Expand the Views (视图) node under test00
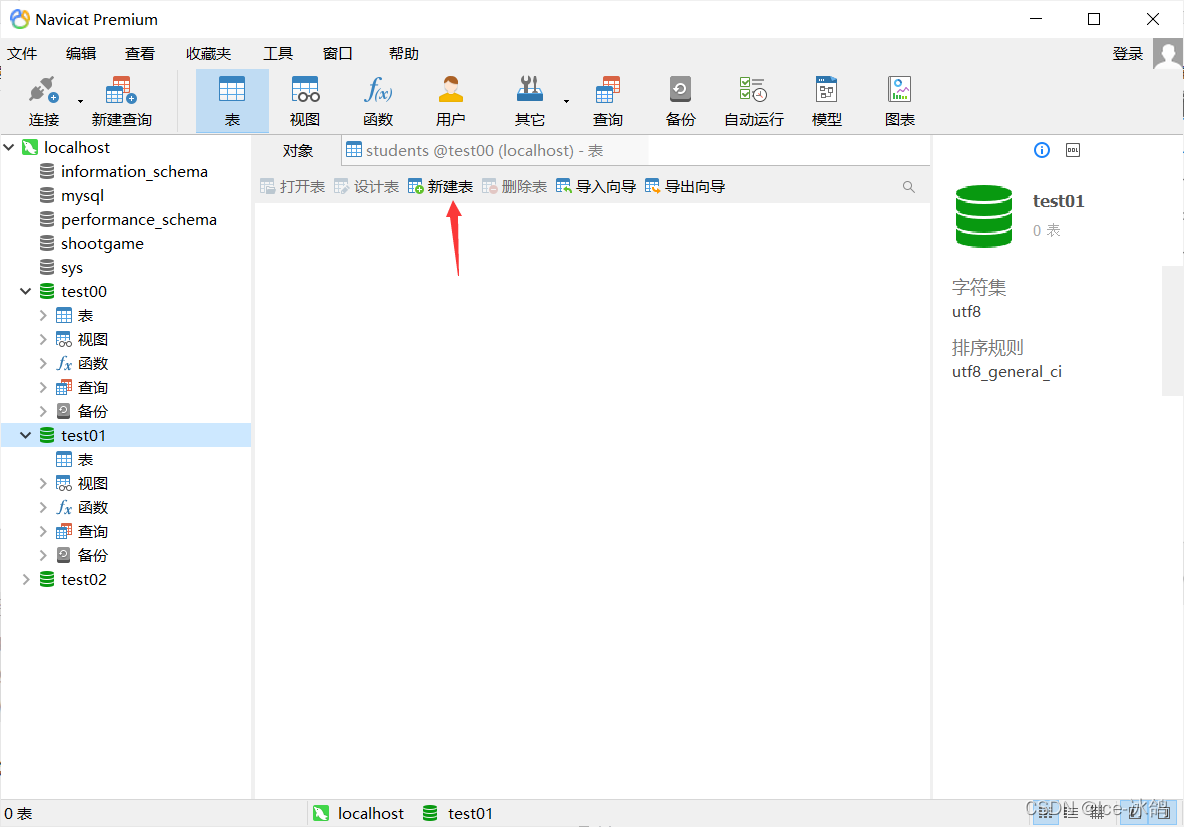This screenshot has height=827, width=1184. click(x=43, y=340)
